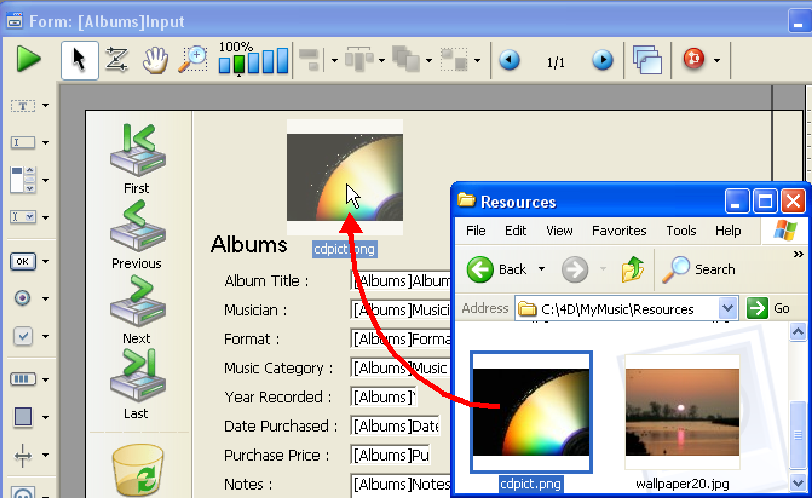Click the distribute objects toolbar icon
812x498 pixels.
358,60
